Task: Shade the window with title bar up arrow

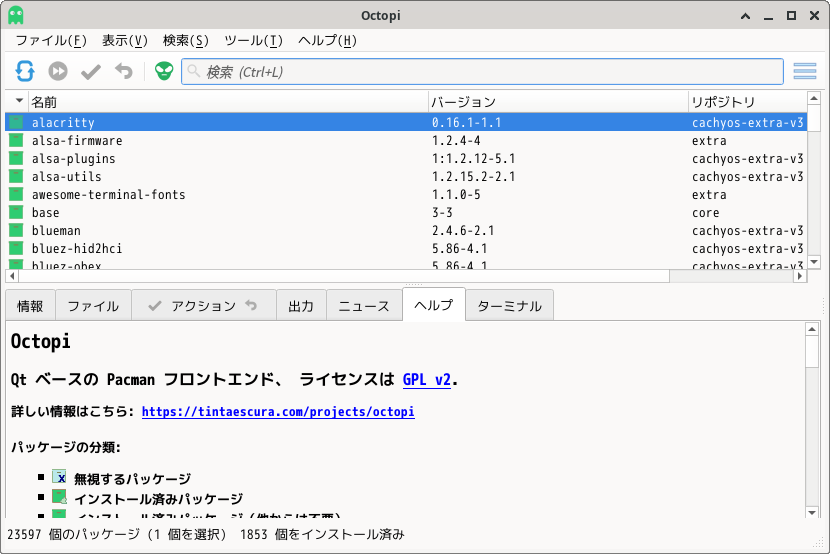Action: tap(745, 15)
